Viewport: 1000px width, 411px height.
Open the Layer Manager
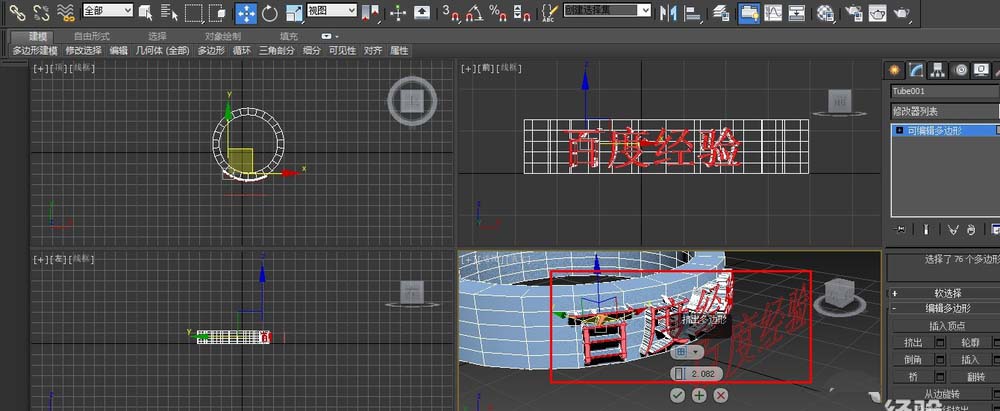(721, 11)
